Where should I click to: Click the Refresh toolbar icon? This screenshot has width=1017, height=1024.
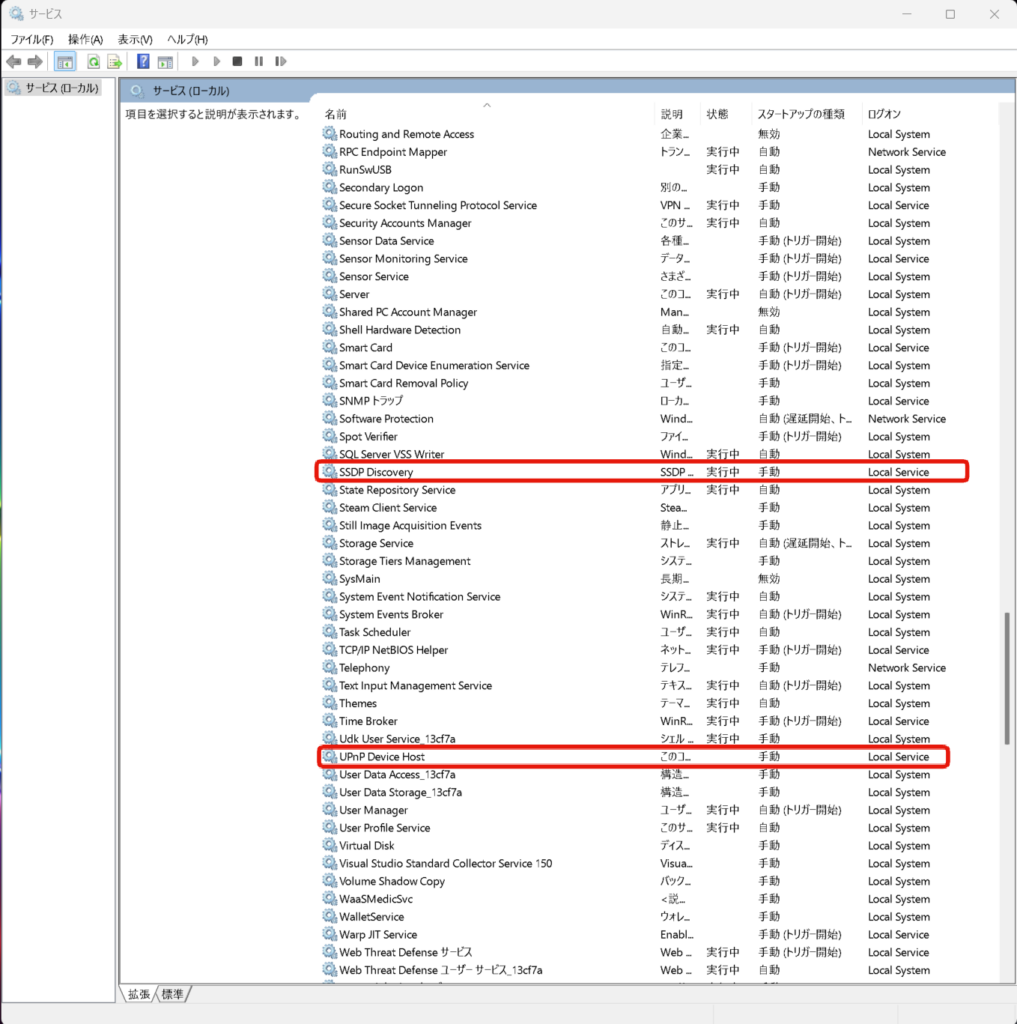pos(93,62)
